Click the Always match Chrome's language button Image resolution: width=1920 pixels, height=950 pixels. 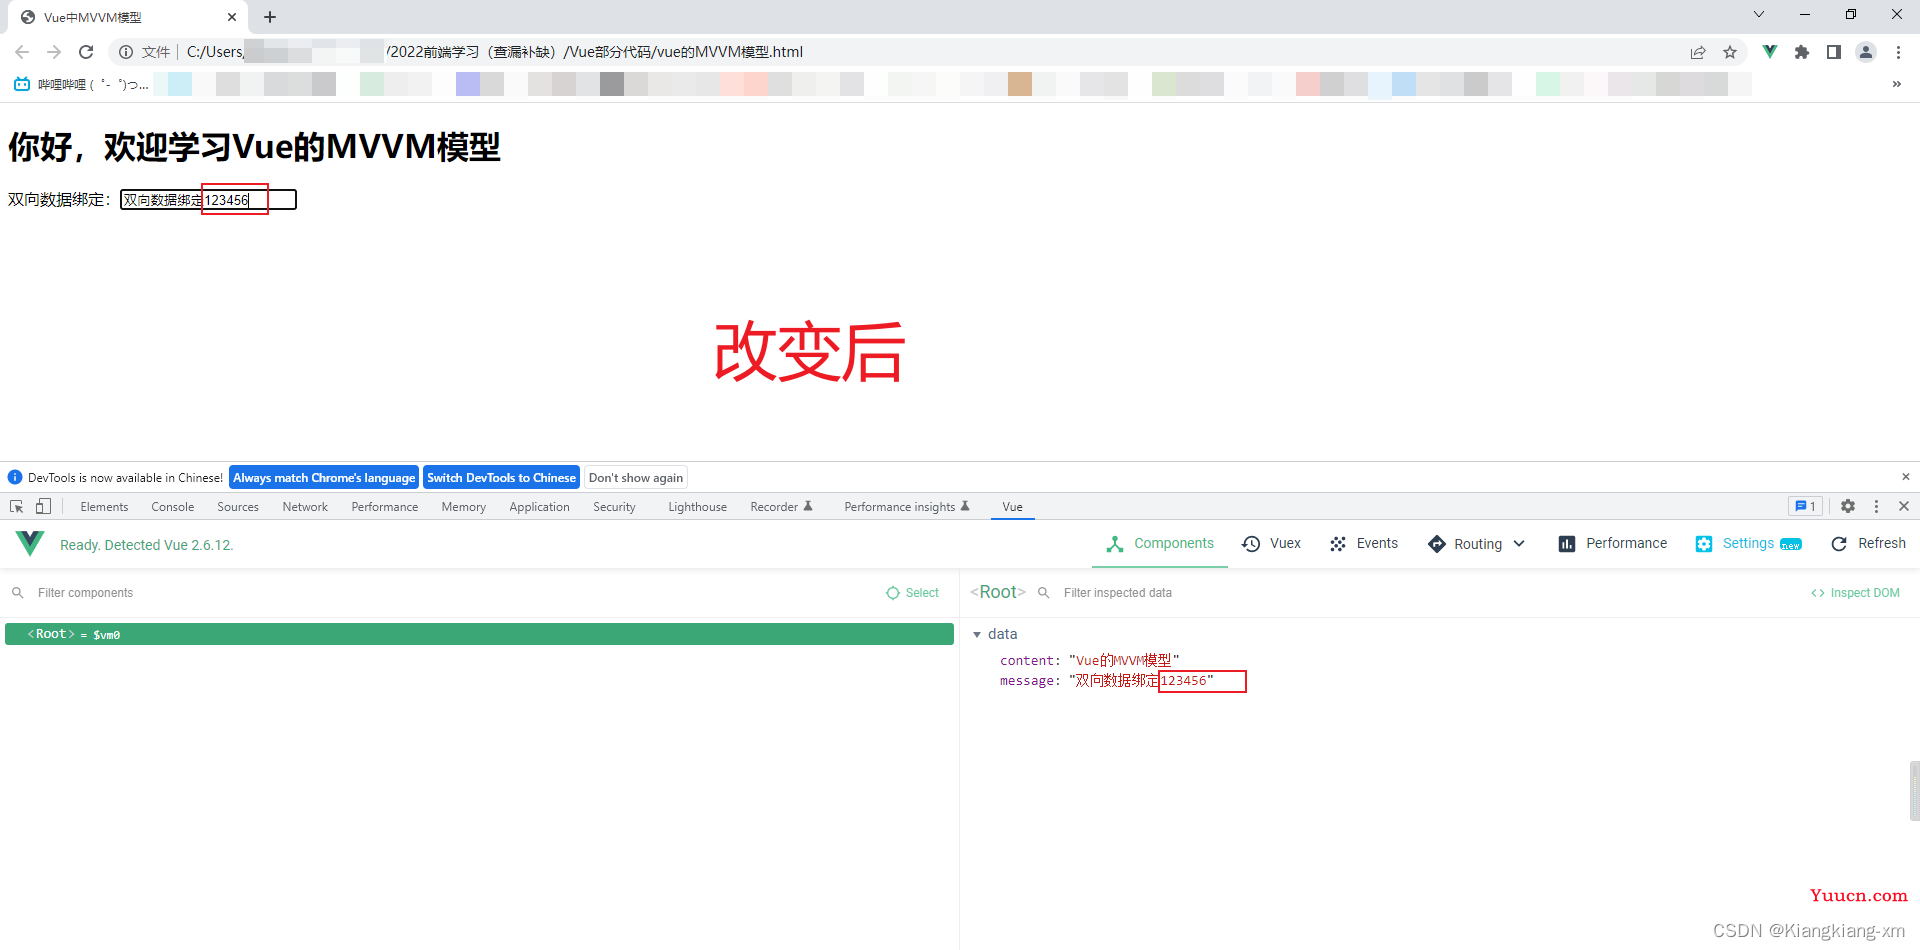pyautogui.click(x=324, y=478)
